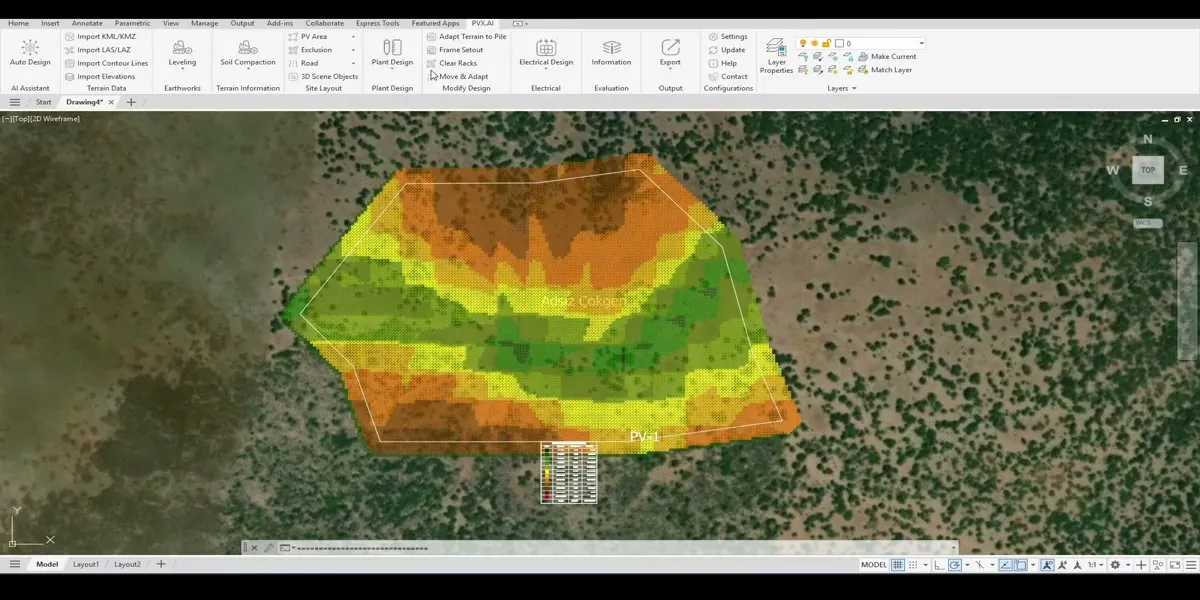Toggle the drawing grid display in status bar
Screen dimensions: 1200x600
898,565
